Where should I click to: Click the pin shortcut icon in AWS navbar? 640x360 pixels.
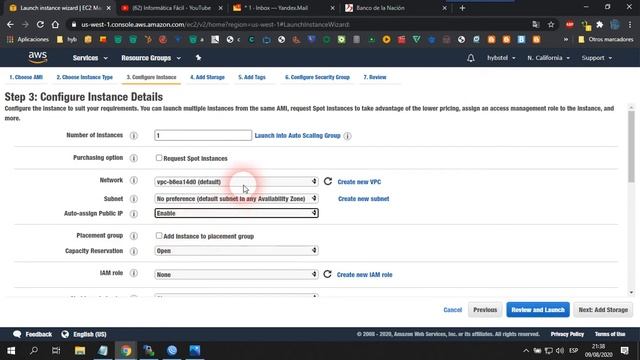[x=198, y=58]
